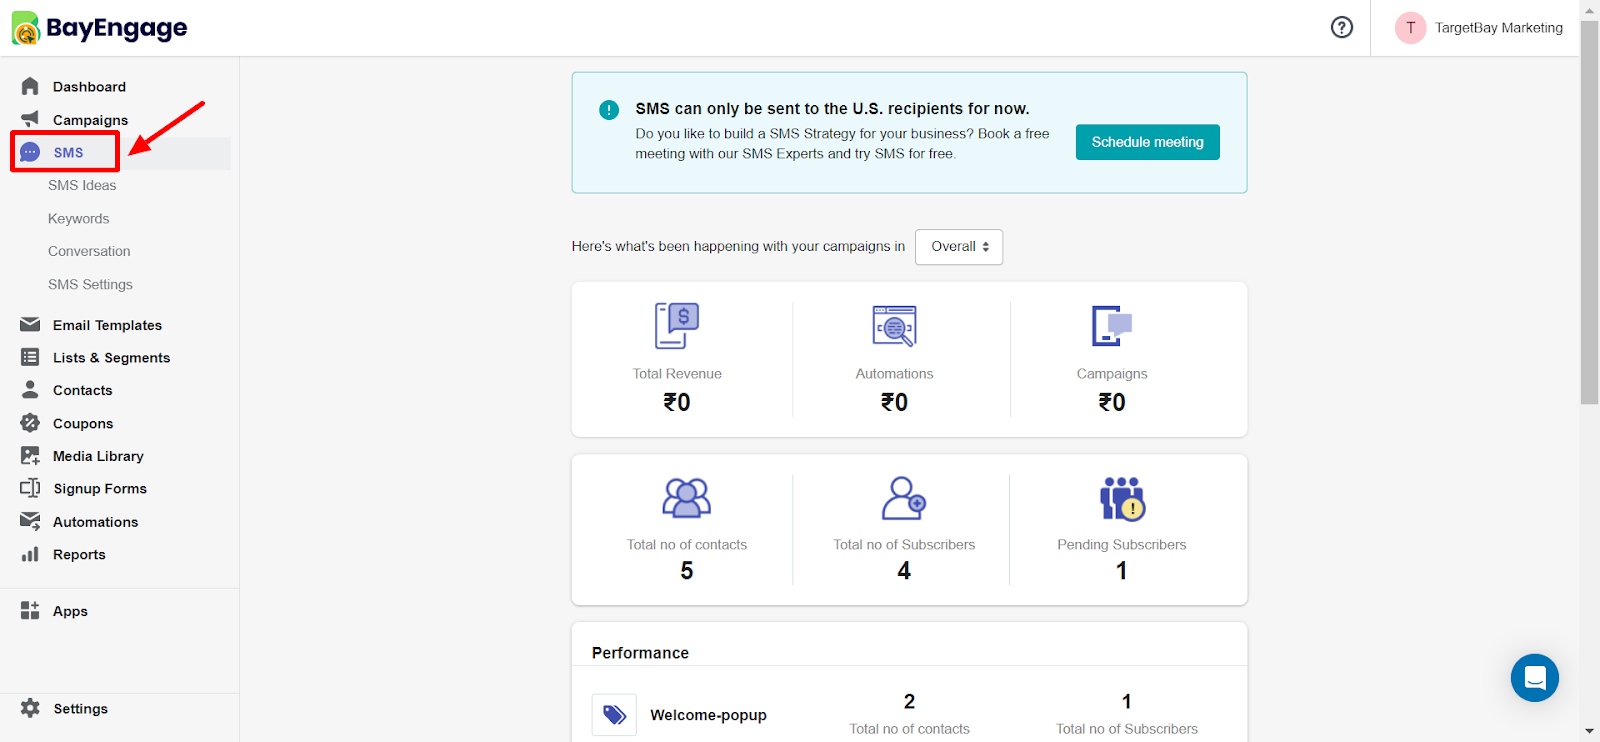
Task: Click the Automations revenue icon in stats card
Action: (x=894, y=326)
